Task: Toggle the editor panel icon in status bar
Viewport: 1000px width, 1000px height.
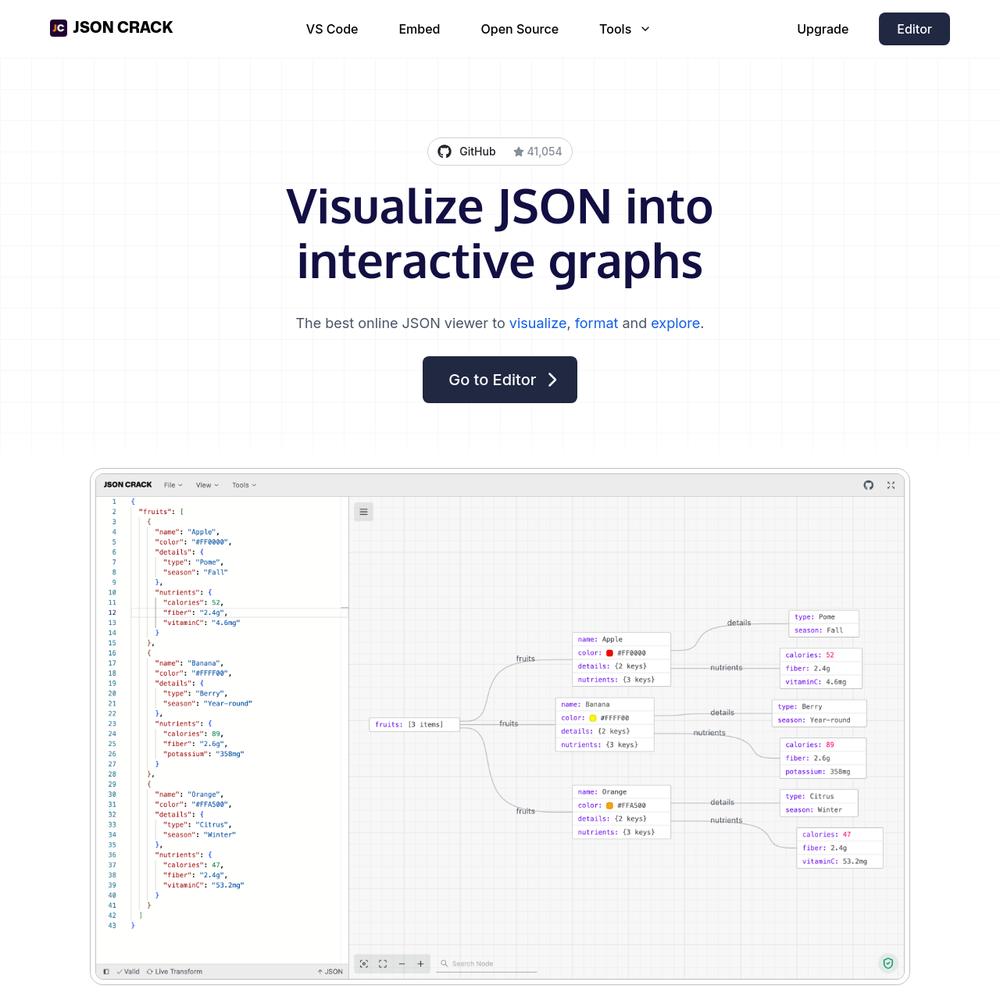Action: click(106, 971)
